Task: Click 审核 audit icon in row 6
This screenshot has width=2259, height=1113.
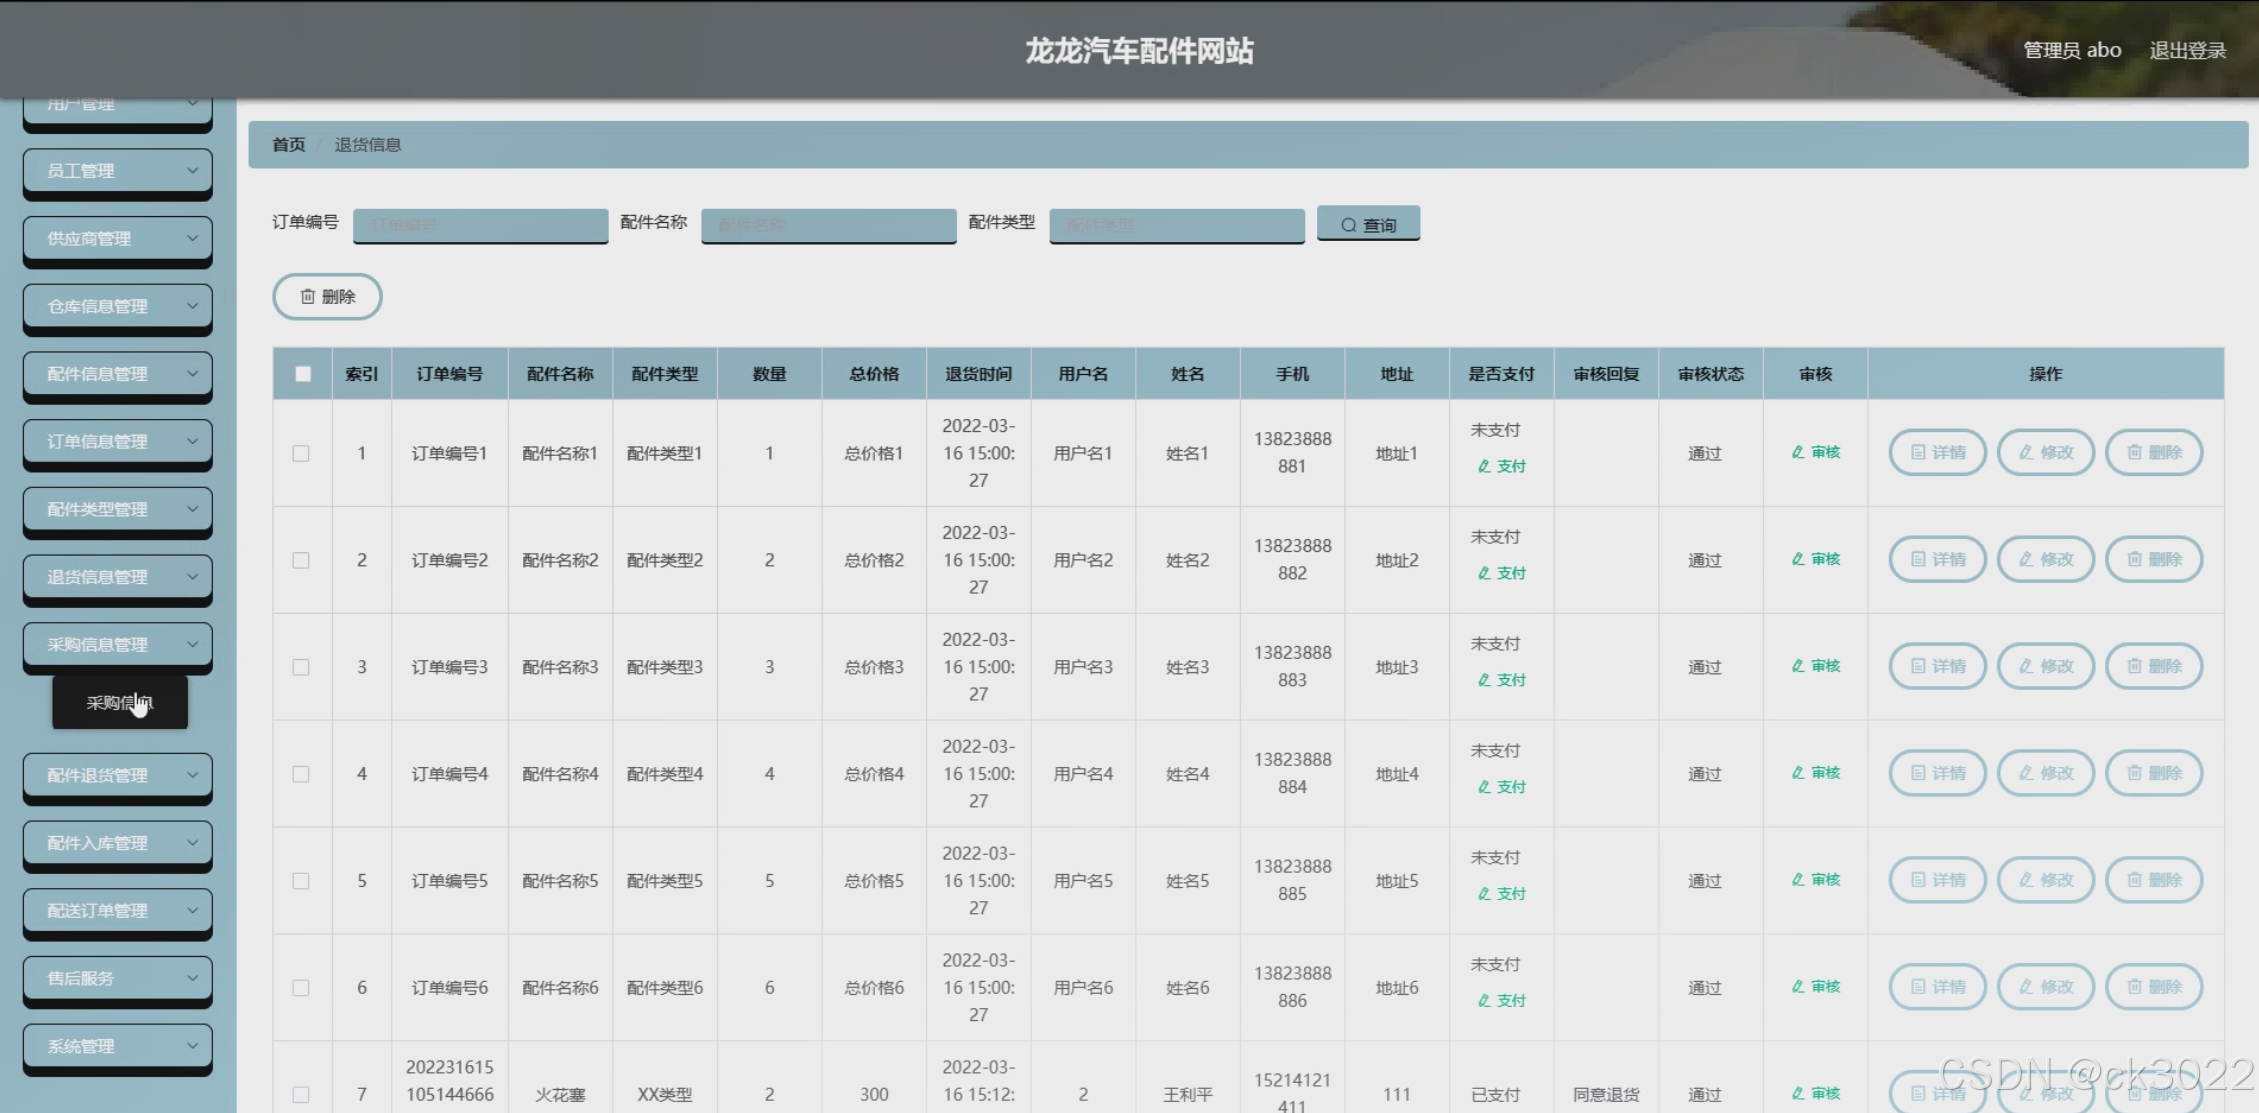Action: pos(1815,987)
